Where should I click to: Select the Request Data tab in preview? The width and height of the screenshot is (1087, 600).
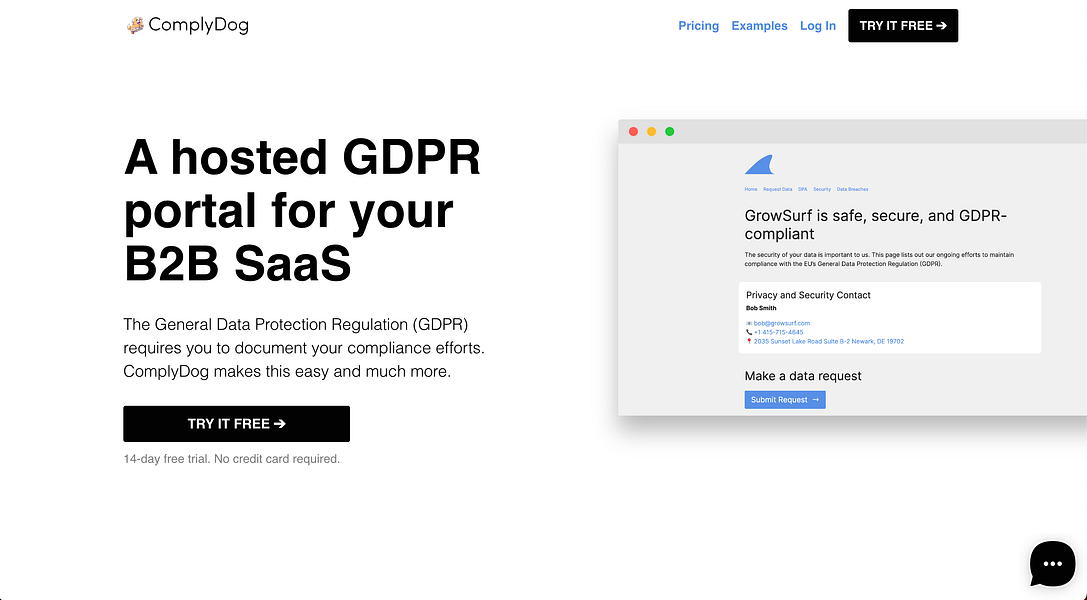pos(777,189)
